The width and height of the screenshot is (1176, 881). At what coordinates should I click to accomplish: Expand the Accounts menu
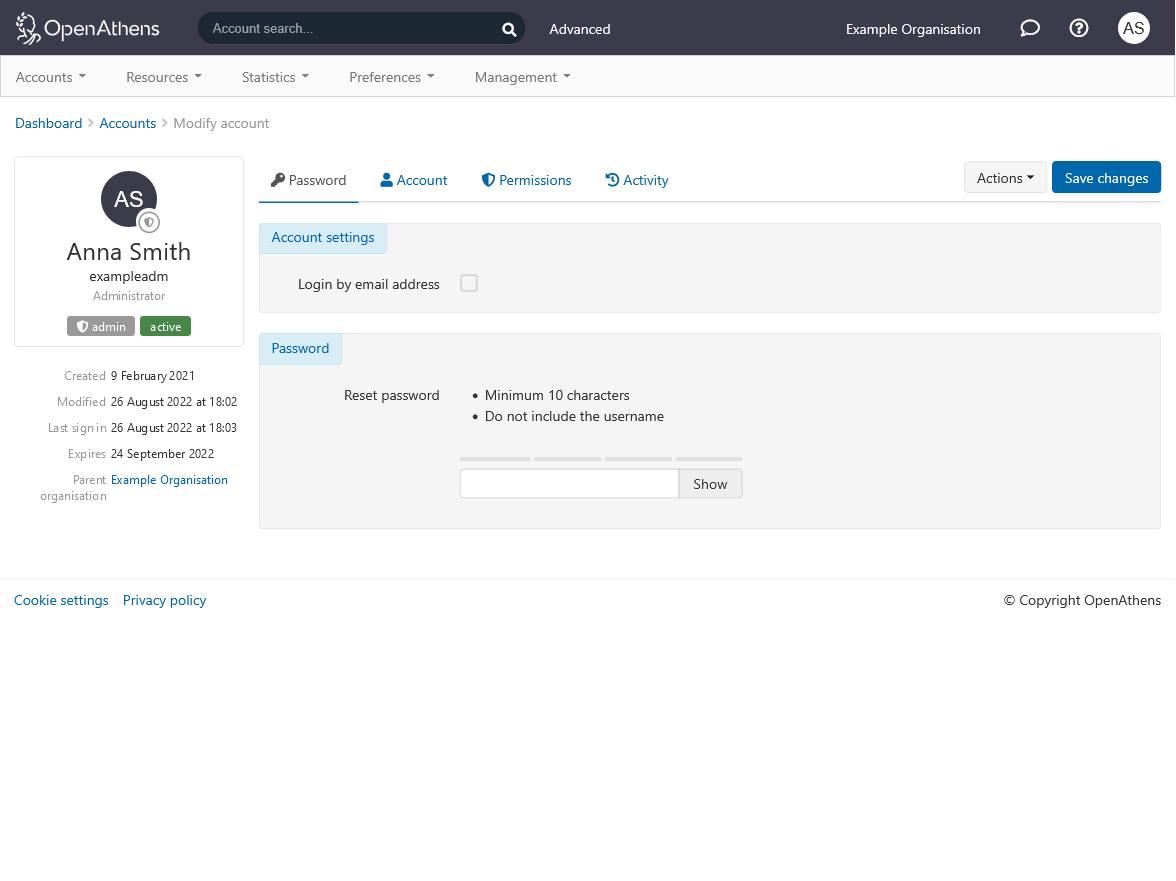[51, 77]
